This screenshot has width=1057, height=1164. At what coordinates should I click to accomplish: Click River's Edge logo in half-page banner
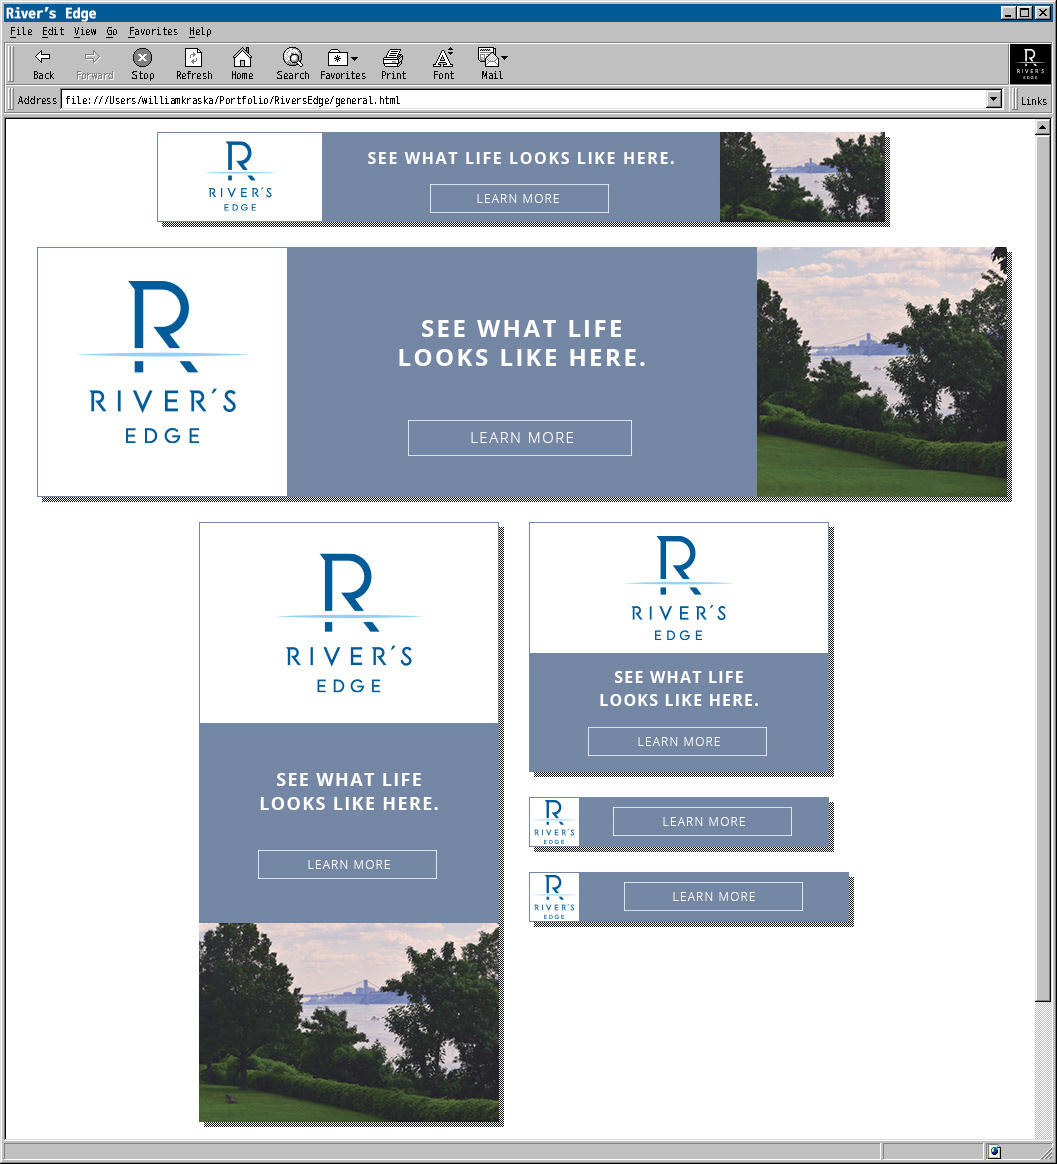pos(349,623)
